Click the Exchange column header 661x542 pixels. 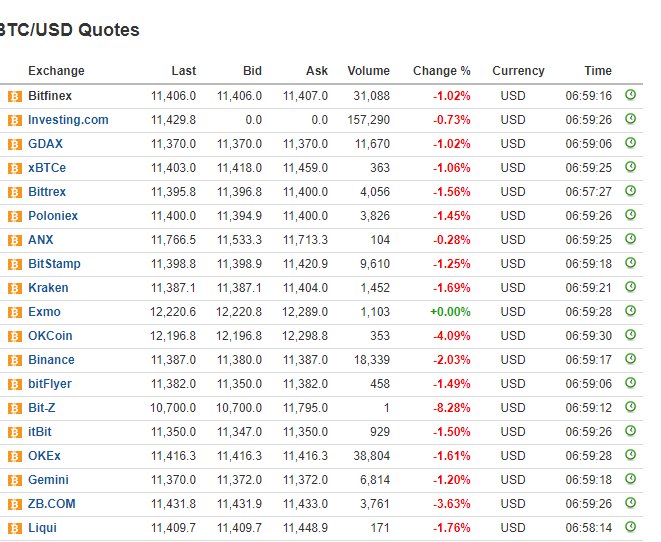pyautogui.click(x=56, y=71)
